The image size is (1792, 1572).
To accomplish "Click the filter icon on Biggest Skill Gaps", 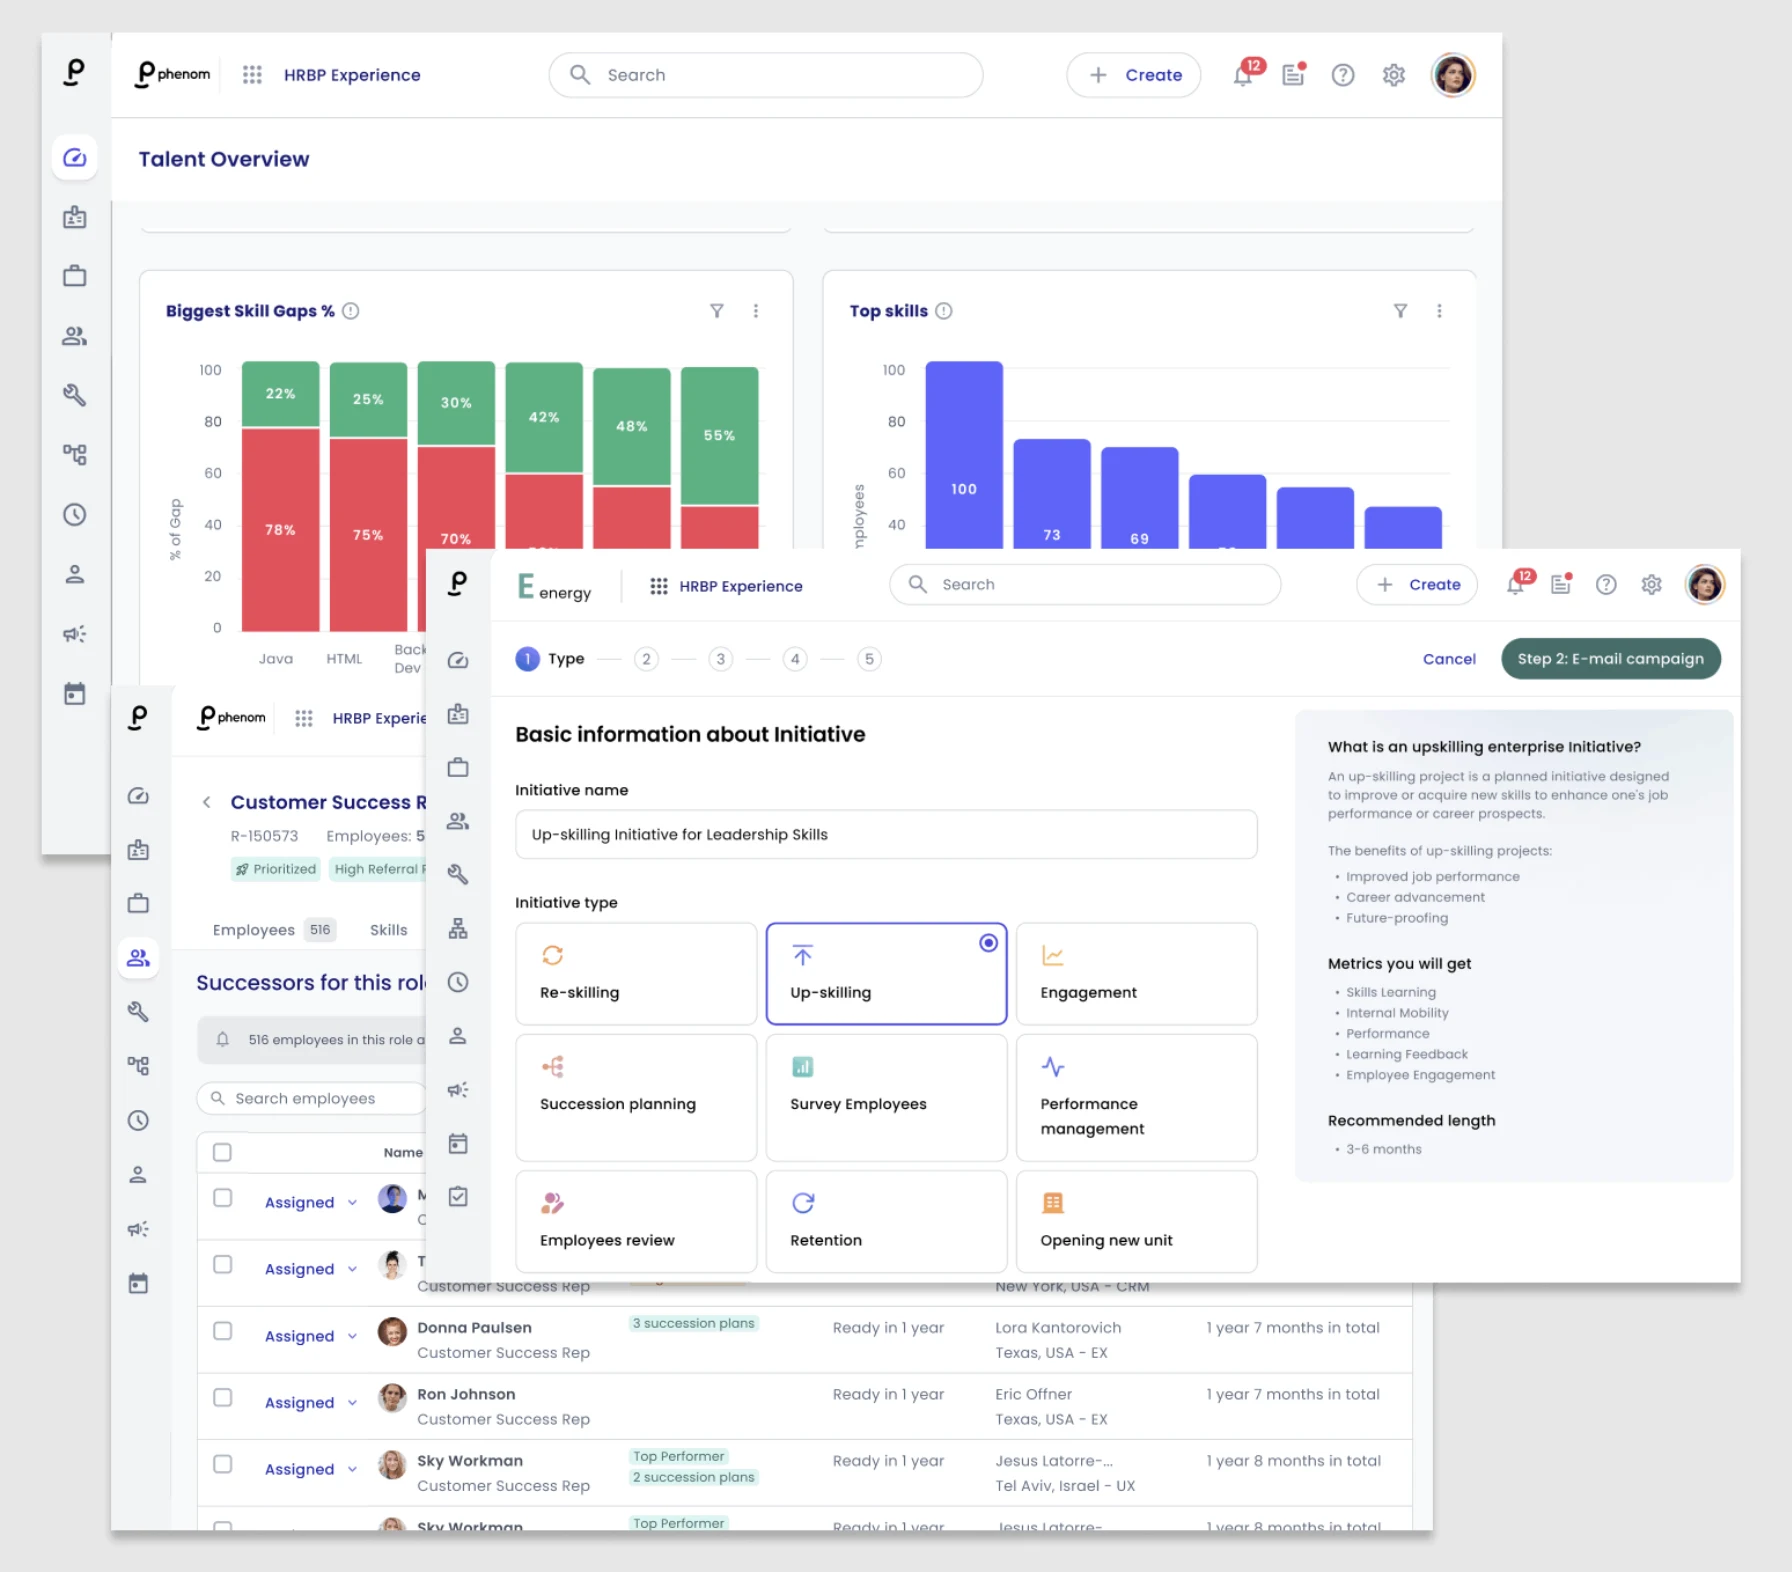I will pyautogui.click(x=717, y=311).
